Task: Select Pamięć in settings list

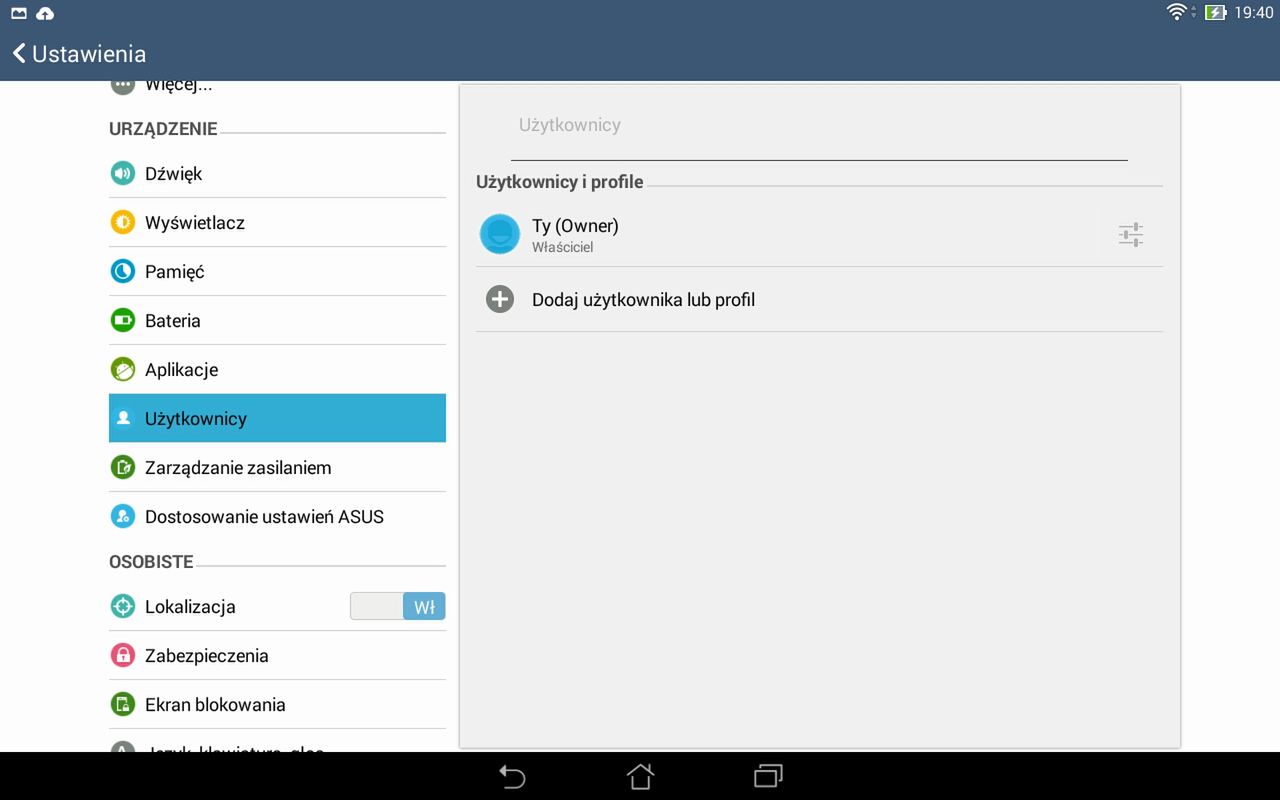Action: coord(277,271)
